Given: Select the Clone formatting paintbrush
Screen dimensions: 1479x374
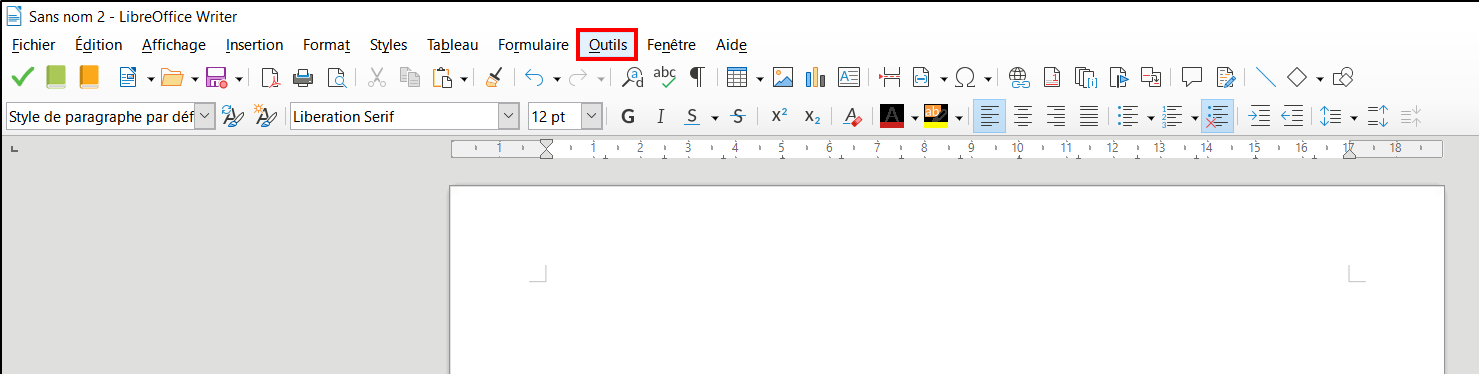Looking at the screenshot, I should coord(494,77).
